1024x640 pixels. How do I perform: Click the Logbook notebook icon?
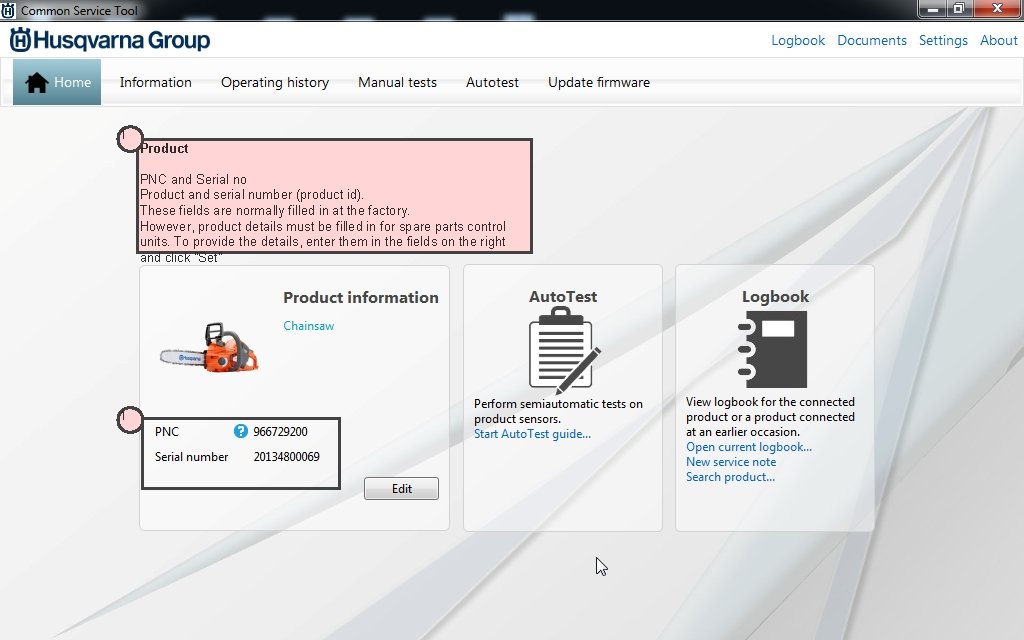click(x=772, y=349)
